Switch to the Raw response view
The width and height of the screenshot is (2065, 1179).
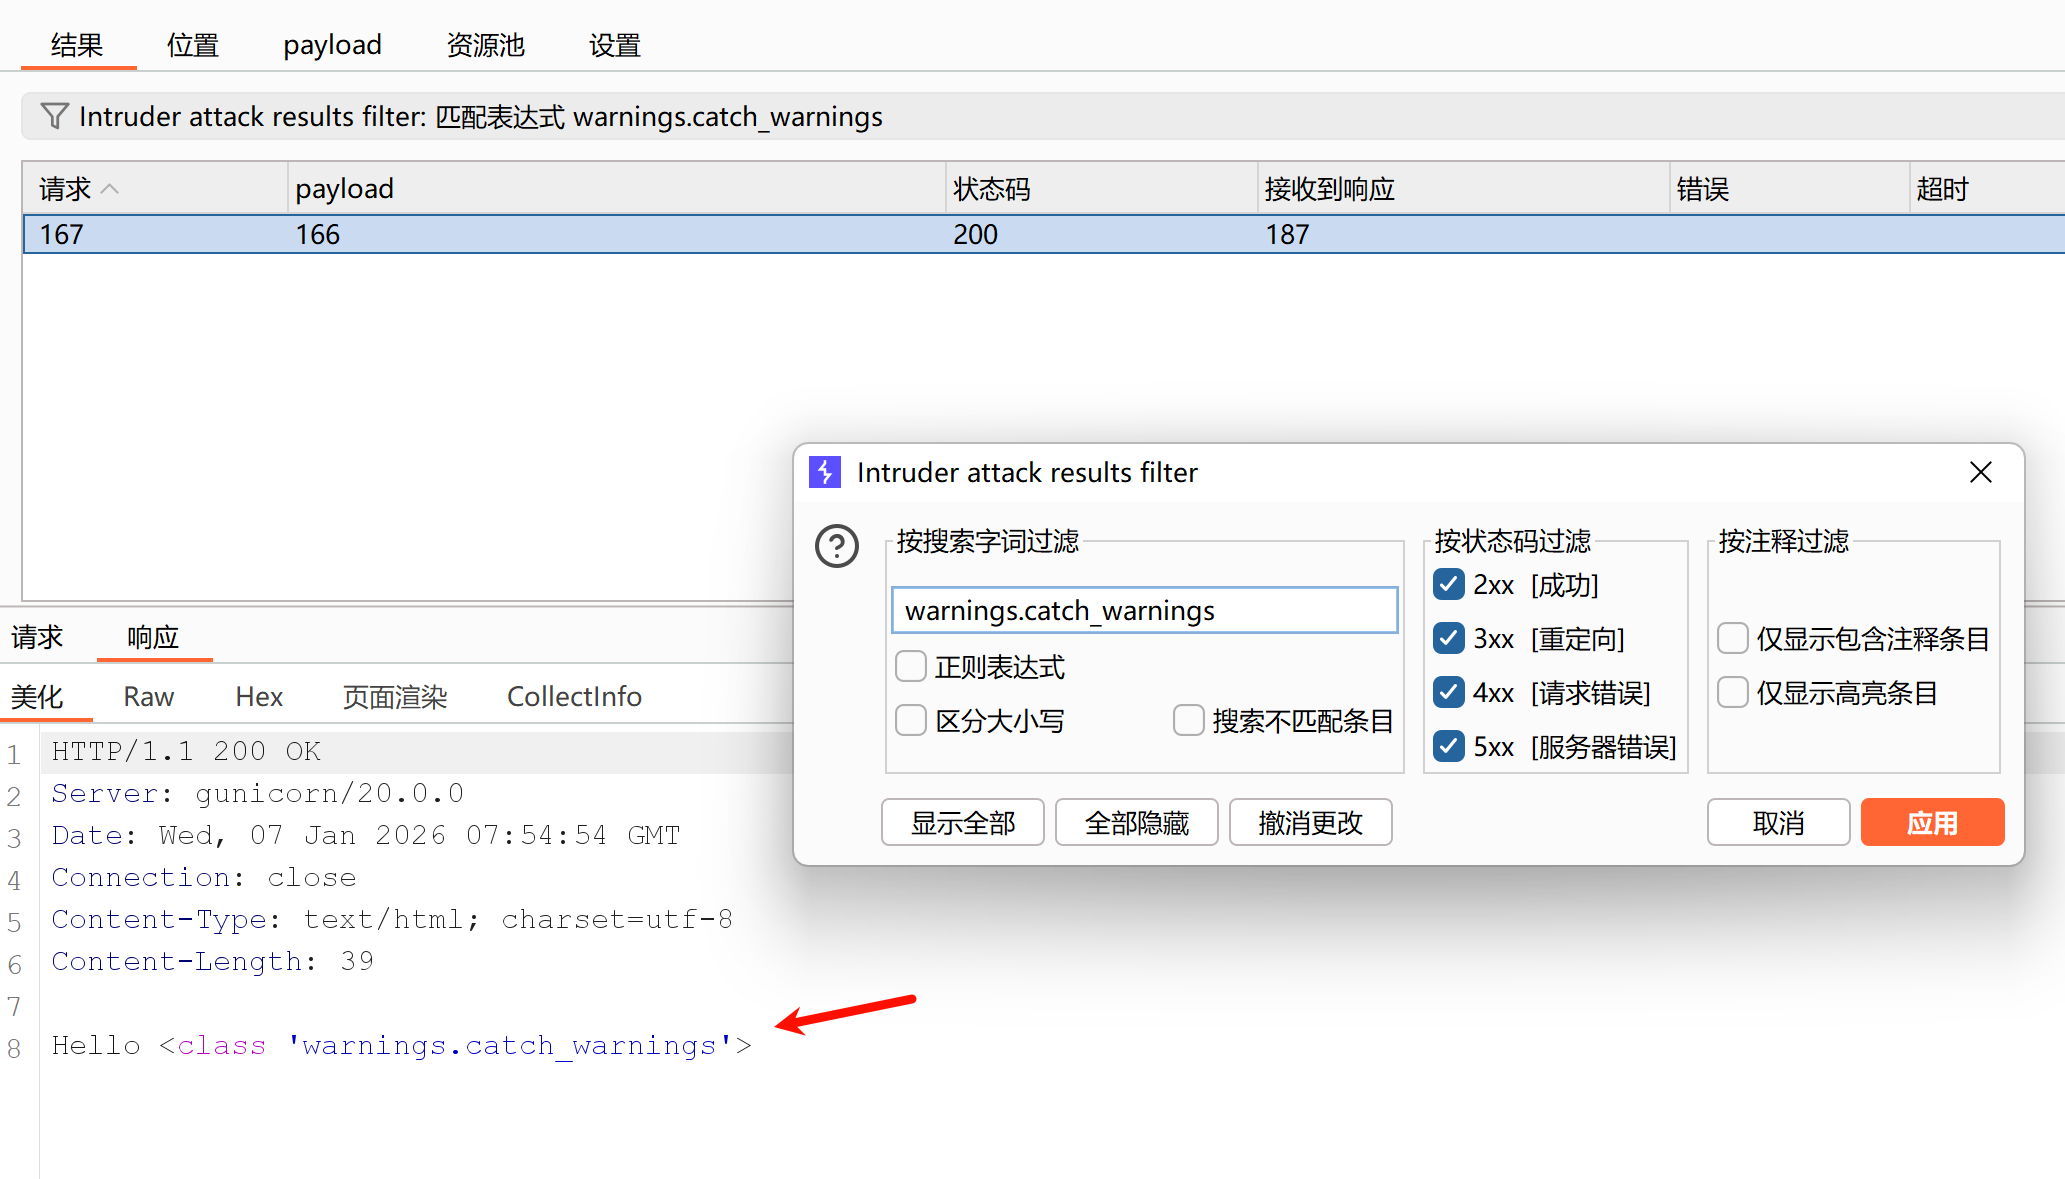pyautogui.click(x=148, y=696)
